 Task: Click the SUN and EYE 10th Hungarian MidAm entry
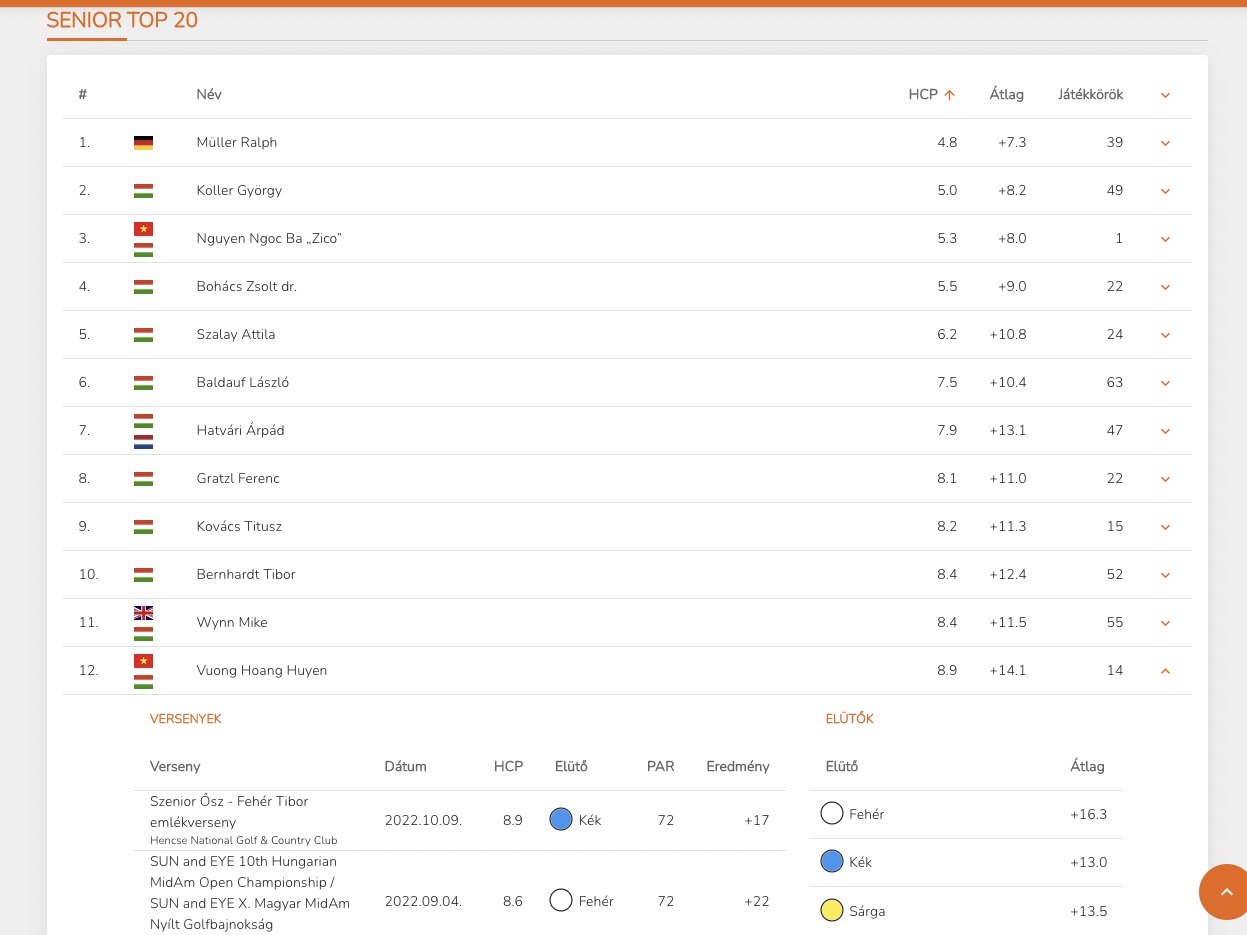point(250,893)
